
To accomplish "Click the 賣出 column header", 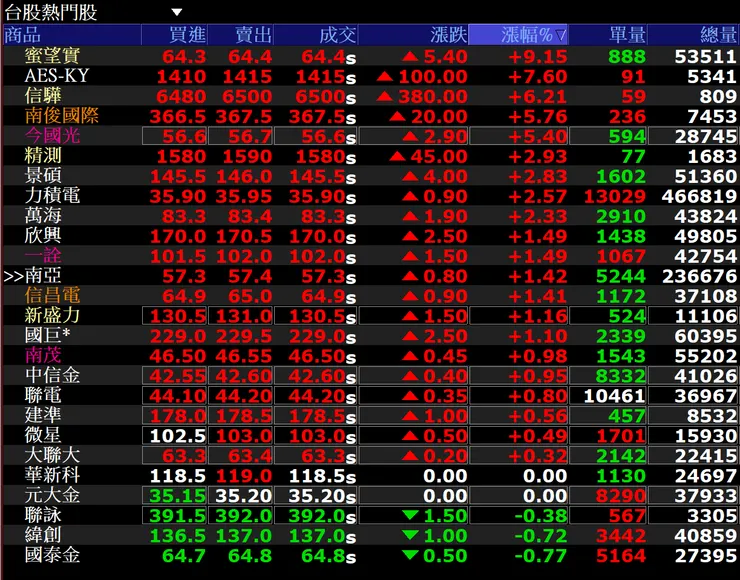I will [241, 34].
